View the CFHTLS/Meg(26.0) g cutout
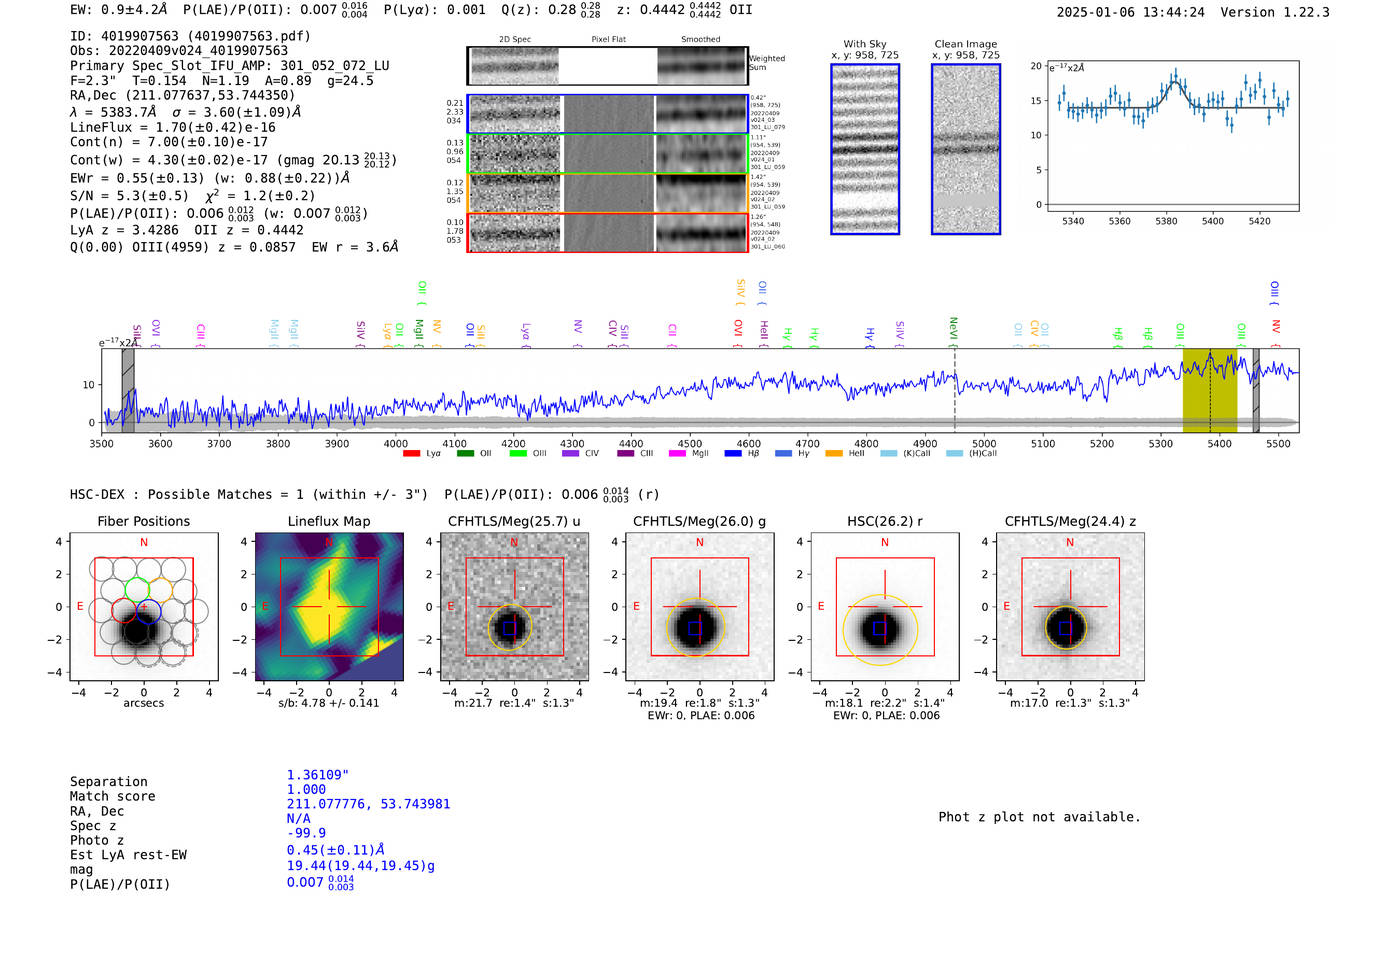Screen dimensions: 1400x953 pos(700,607)
